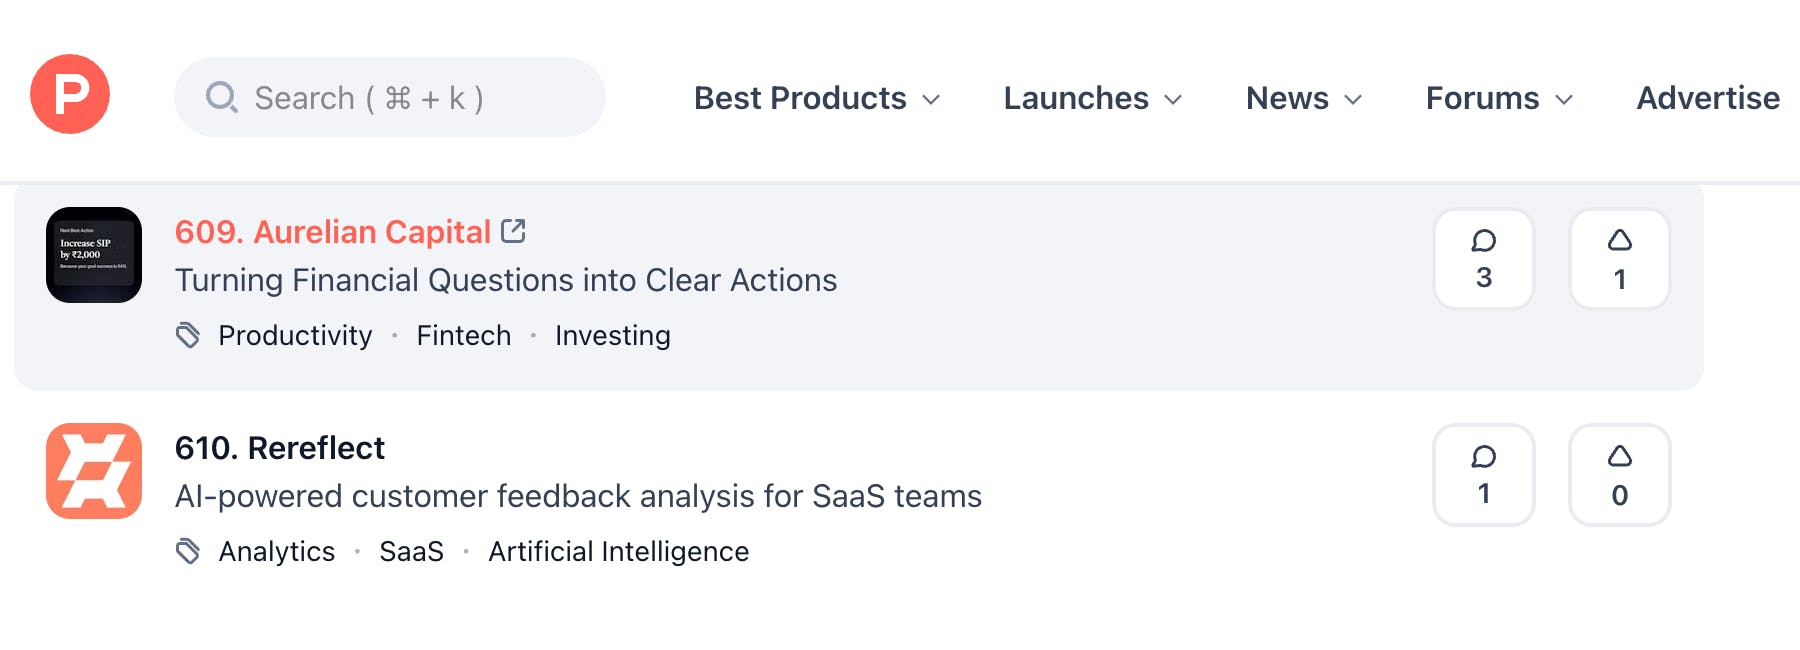Open external link icon beside Aurelian Capital
Viewport: 1800px width, 650px height.
513,231
